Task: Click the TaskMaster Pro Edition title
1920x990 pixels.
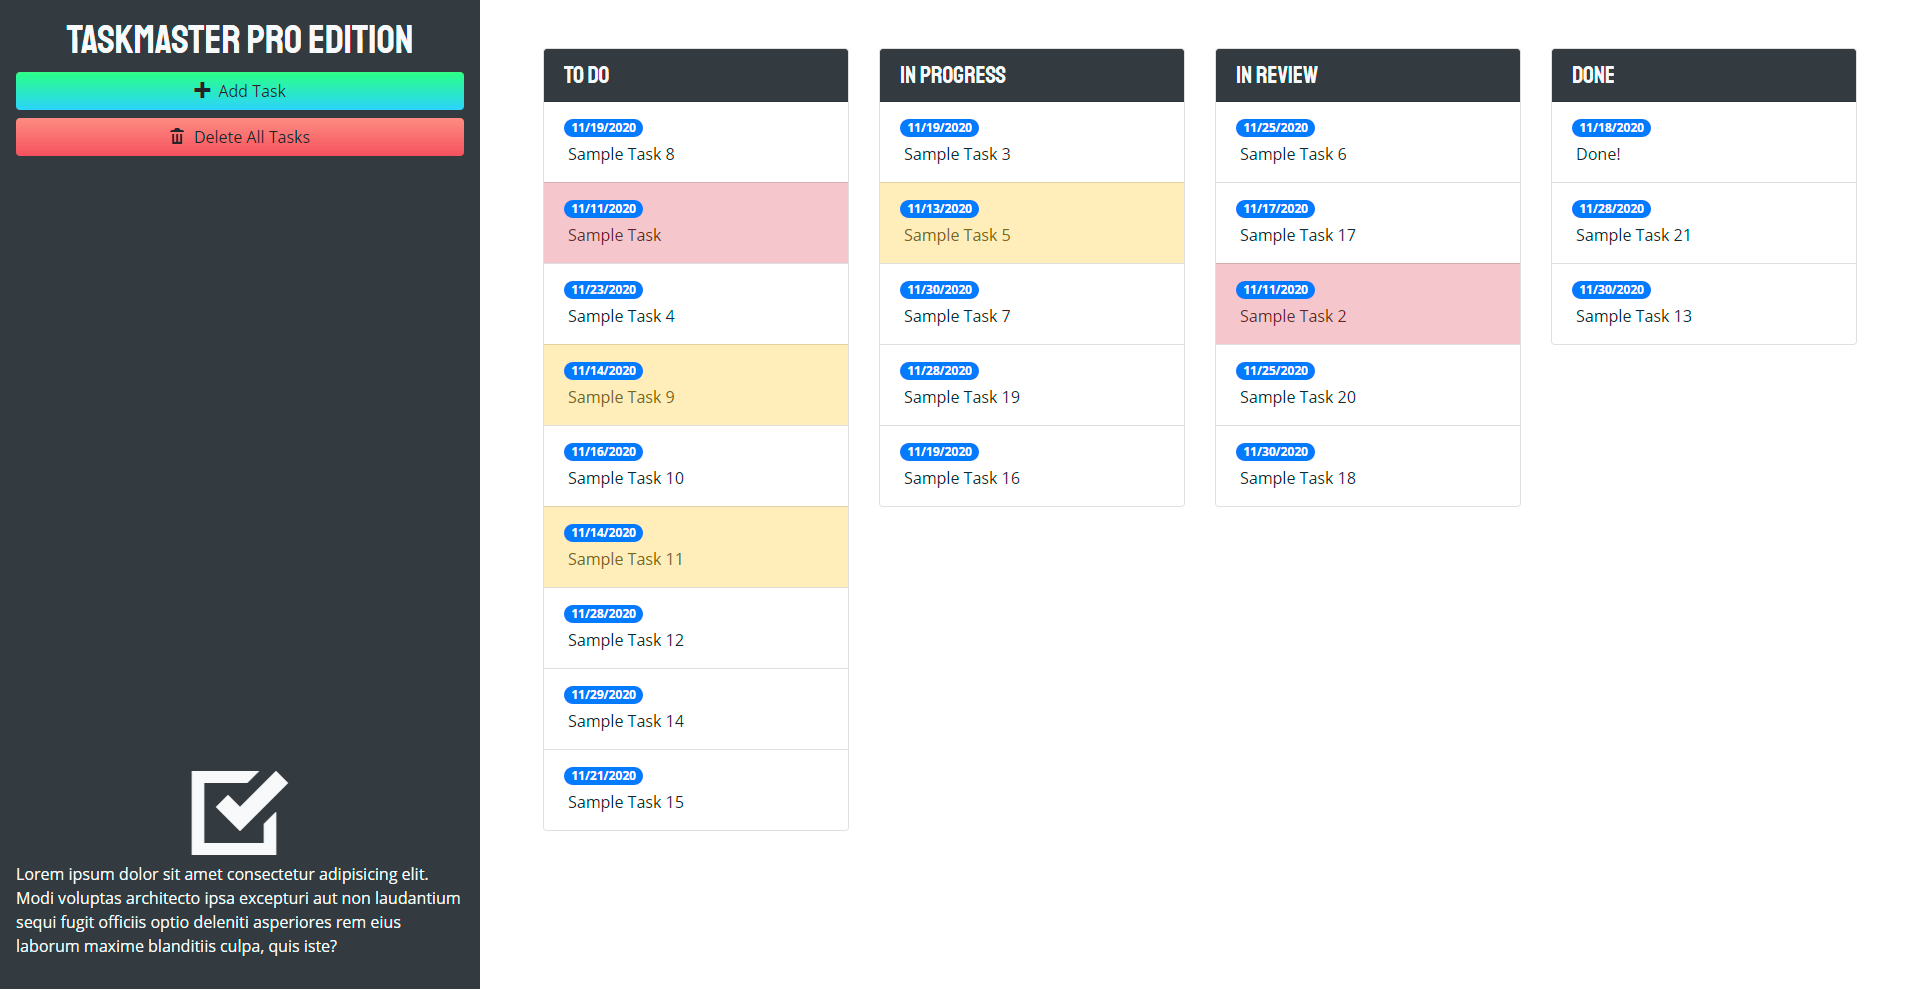Action: pos(238,39)
